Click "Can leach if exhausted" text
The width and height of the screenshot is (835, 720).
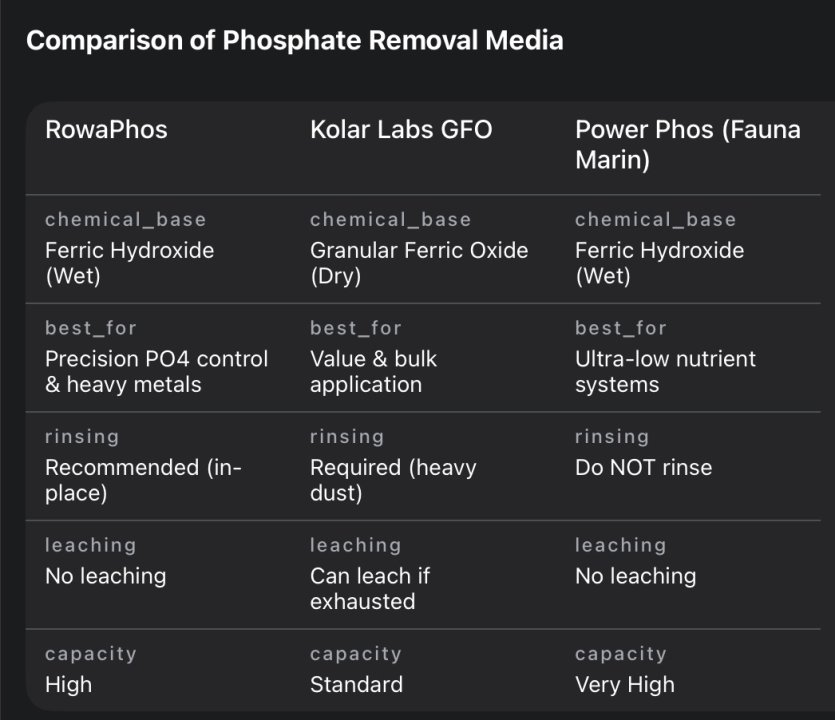point(369,588)
